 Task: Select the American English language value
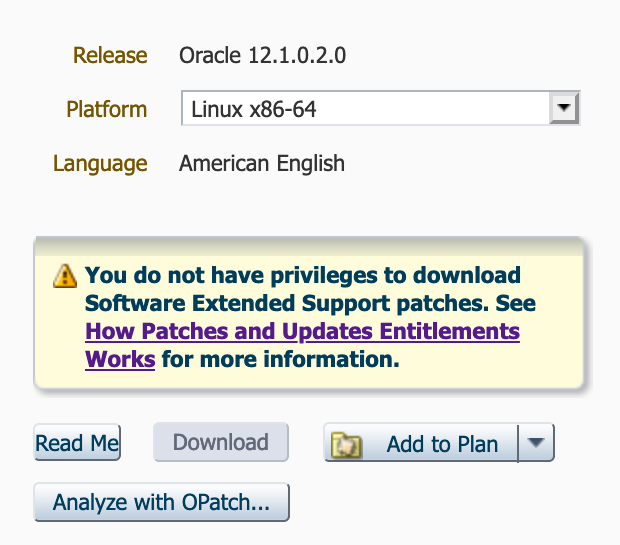(x=262, y=163)
